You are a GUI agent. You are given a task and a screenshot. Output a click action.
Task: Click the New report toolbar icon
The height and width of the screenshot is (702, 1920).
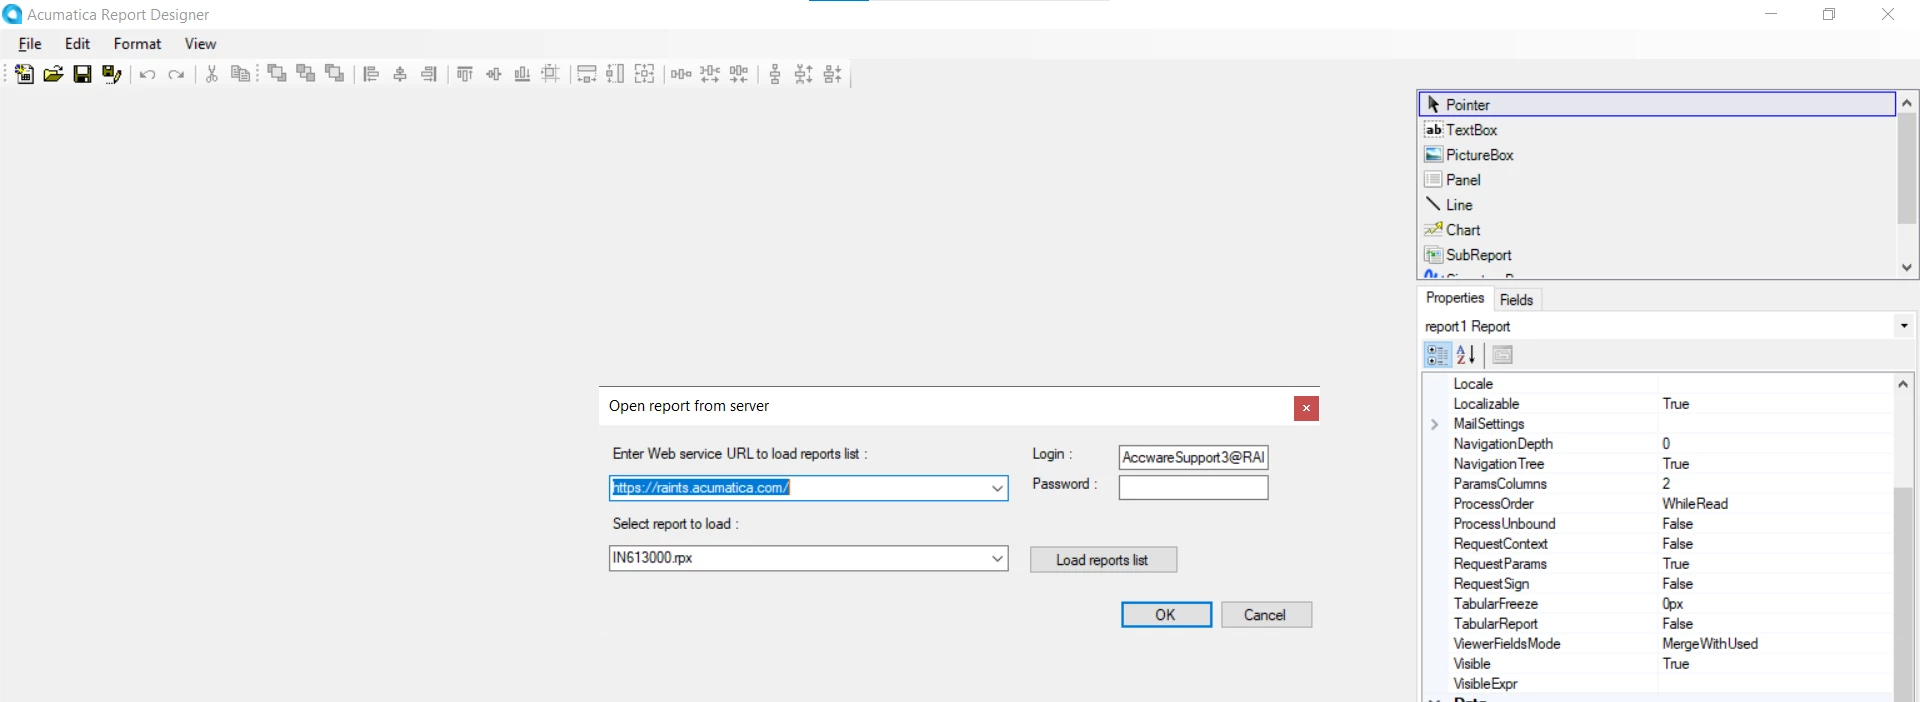tap(24, 74)
